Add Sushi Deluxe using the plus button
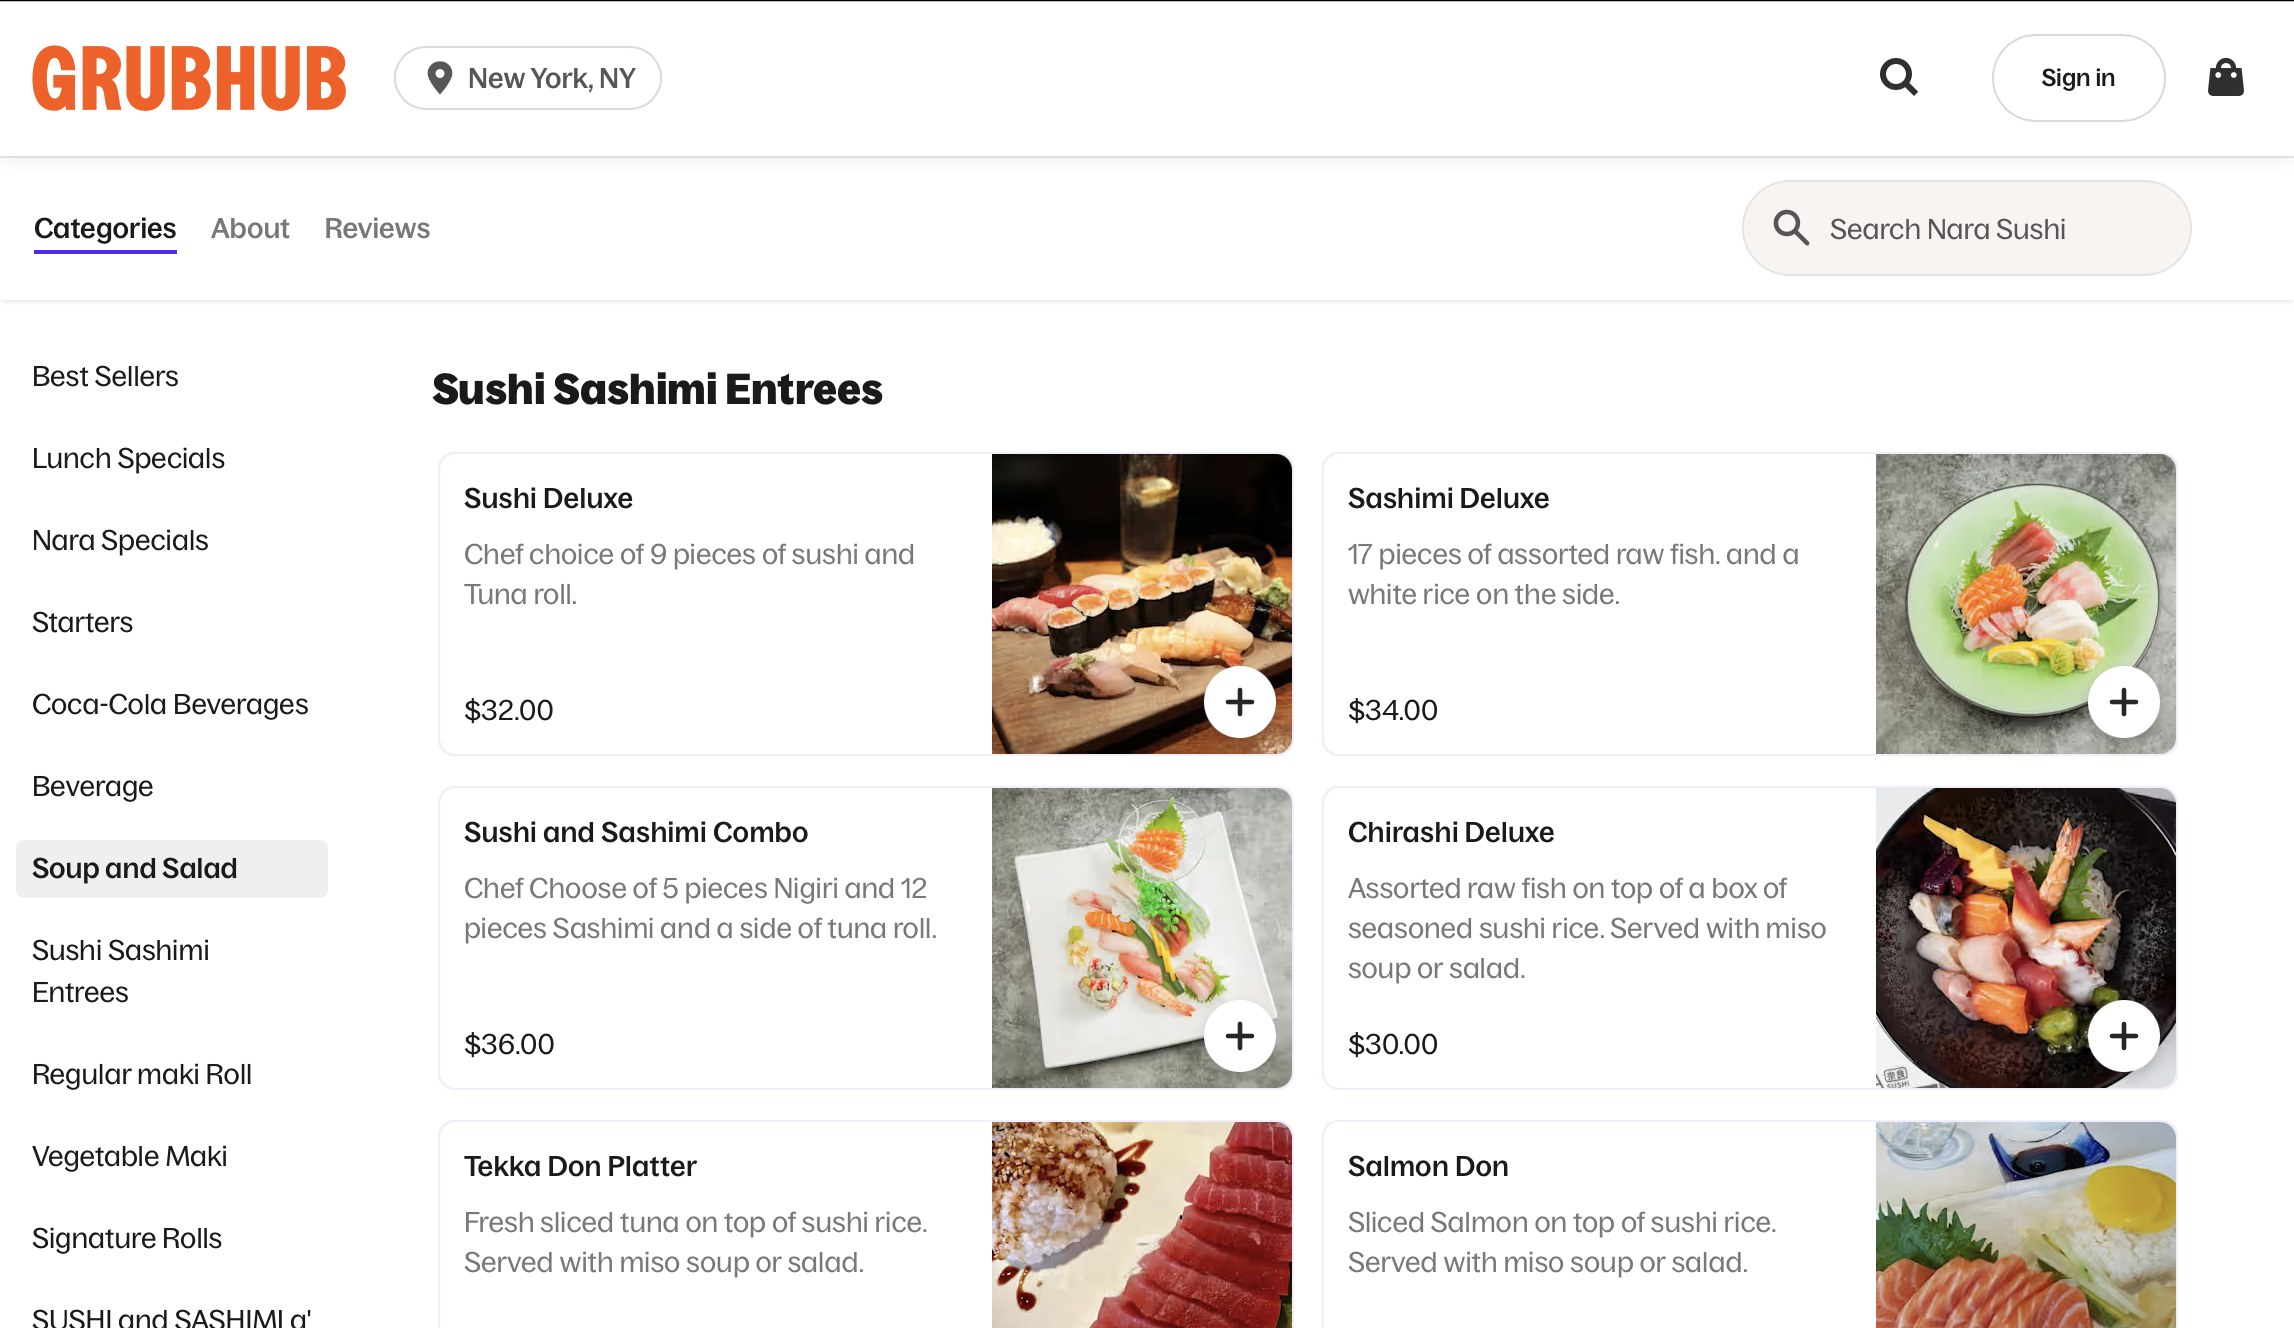 (1239, 702)
